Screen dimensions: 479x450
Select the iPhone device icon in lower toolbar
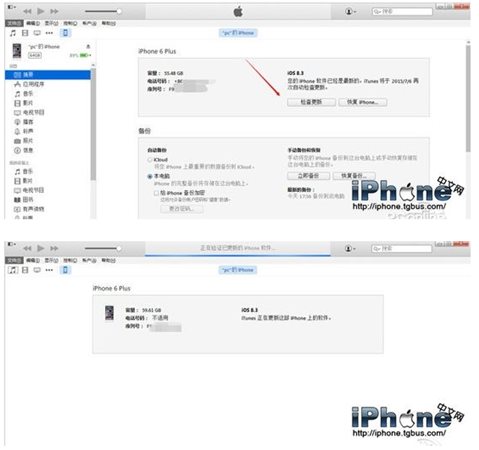pyautogui.click(x=65, y=270)
